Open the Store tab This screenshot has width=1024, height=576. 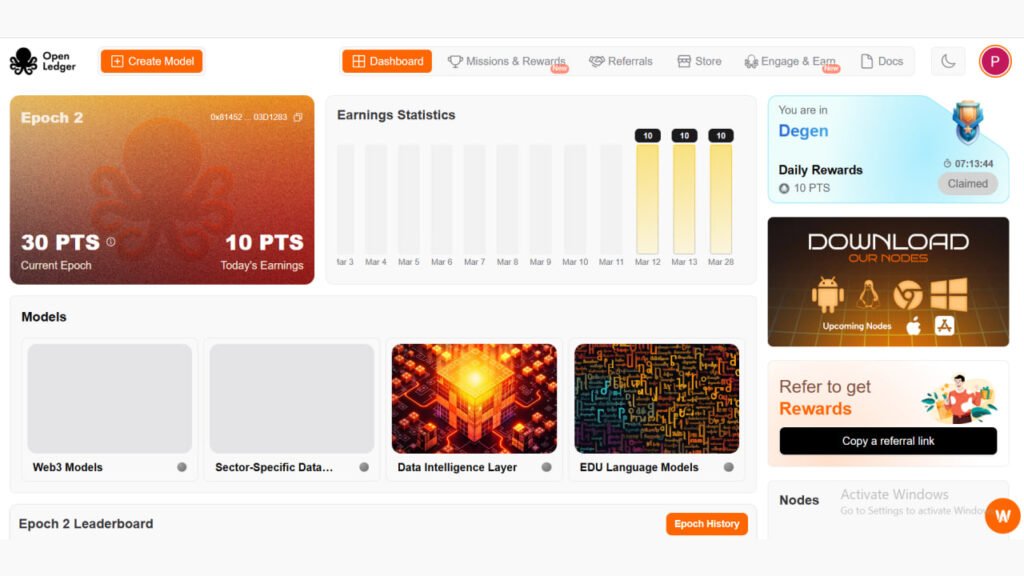699,61
